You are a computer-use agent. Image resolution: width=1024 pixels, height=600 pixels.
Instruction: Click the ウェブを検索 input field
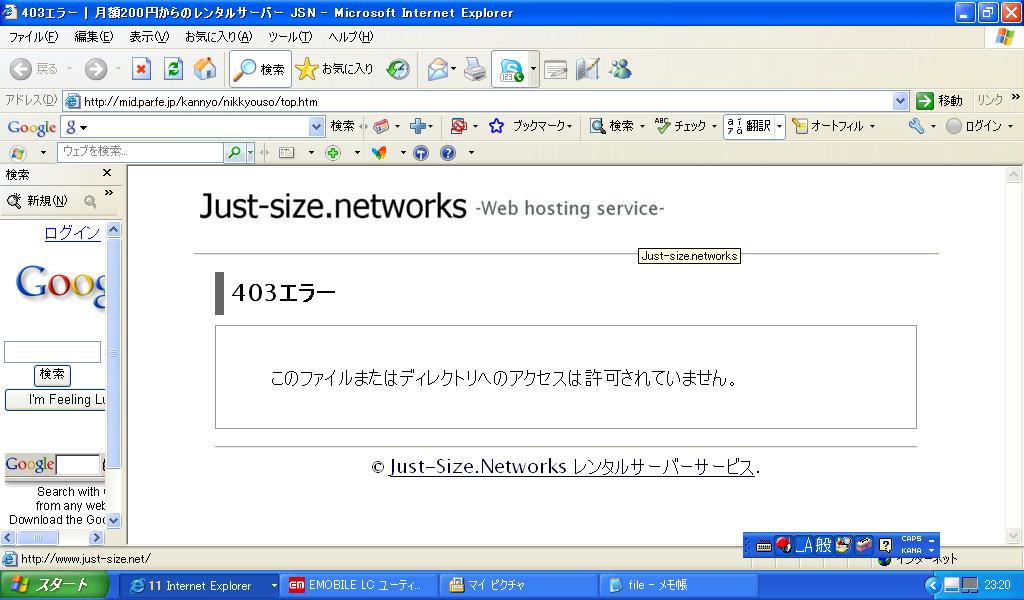pos(140,152)
